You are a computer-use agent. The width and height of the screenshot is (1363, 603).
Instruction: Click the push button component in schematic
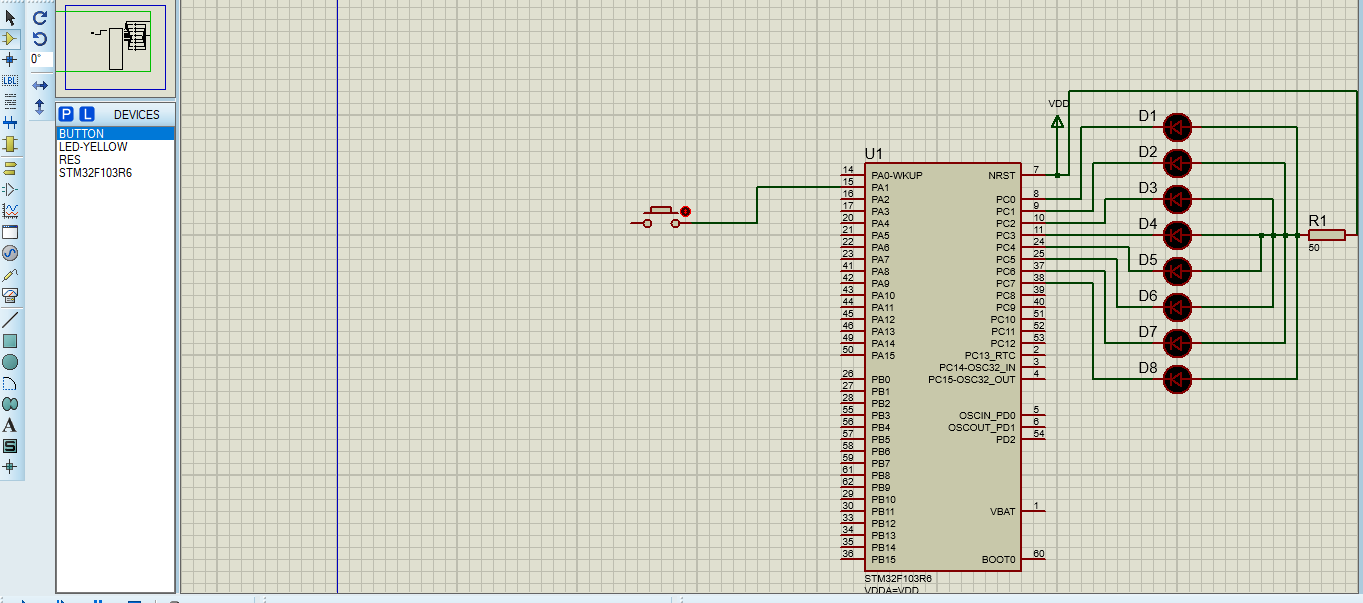point(661,217)
